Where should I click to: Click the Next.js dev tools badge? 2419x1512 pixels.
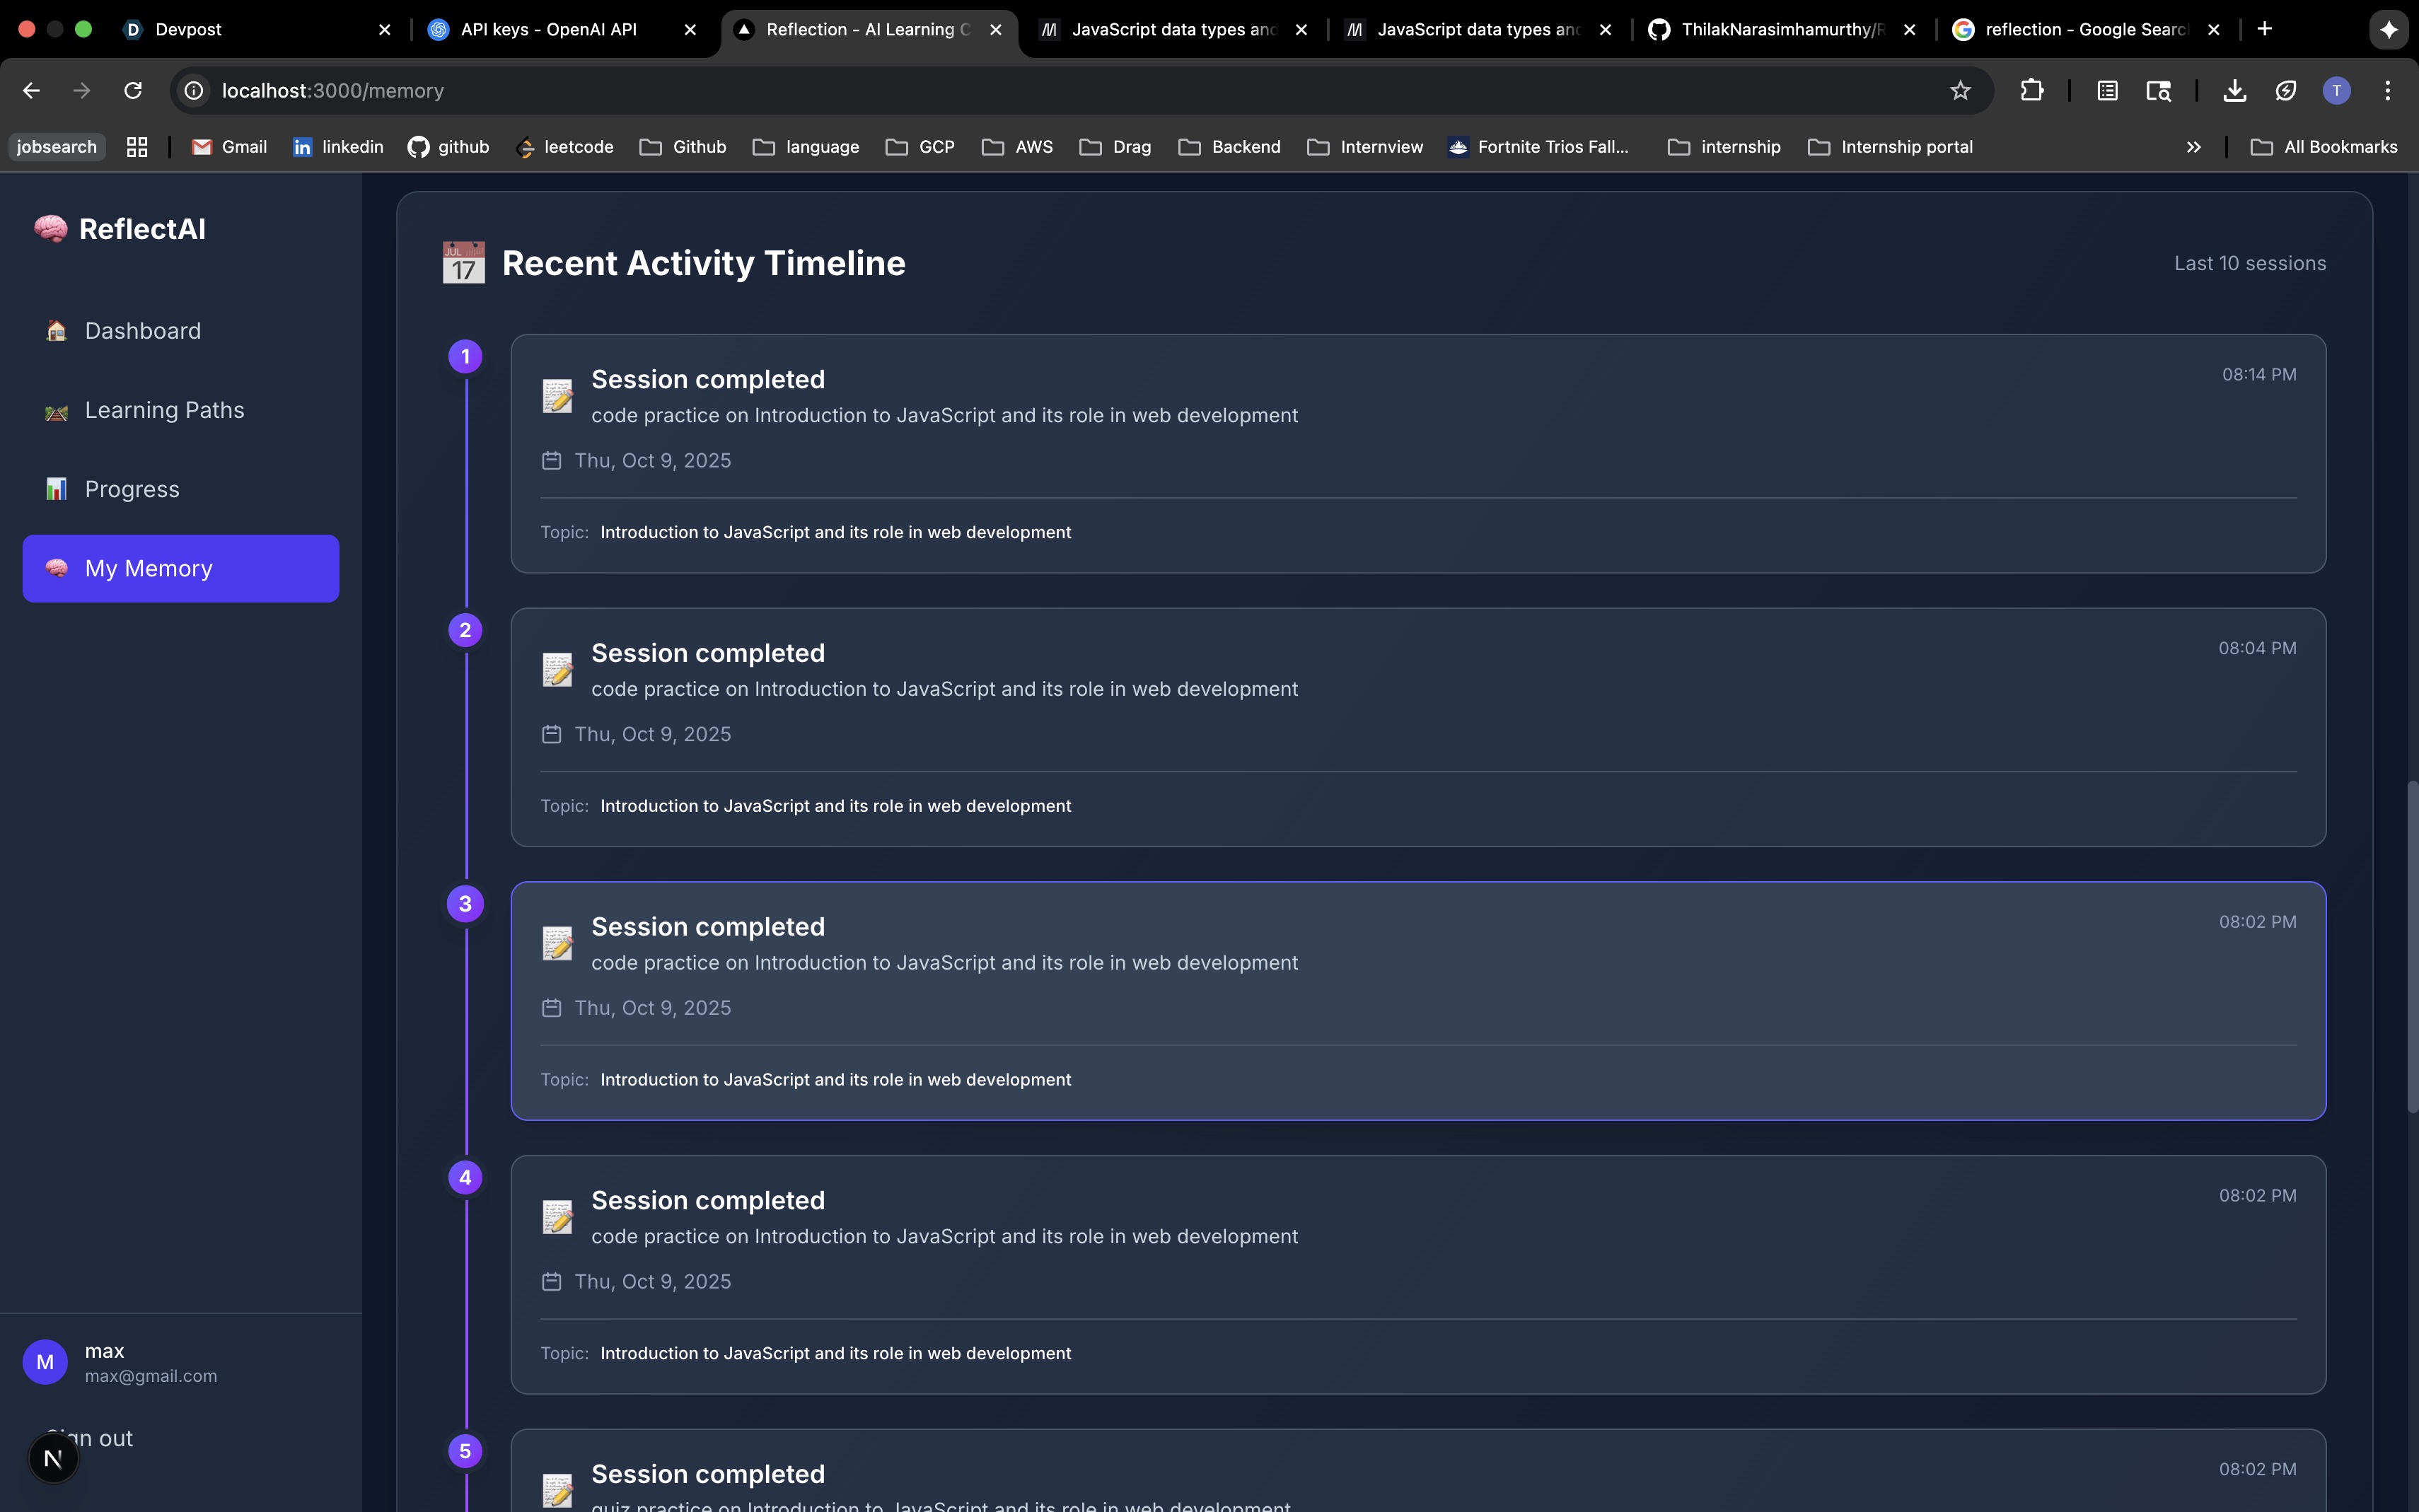53,1459
